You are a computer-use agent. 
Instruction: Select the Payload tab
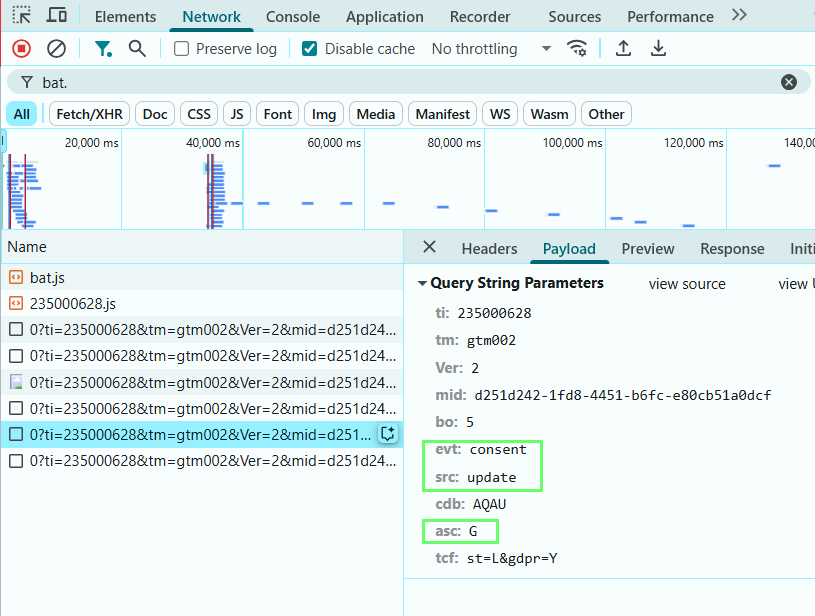pos(569,248)
